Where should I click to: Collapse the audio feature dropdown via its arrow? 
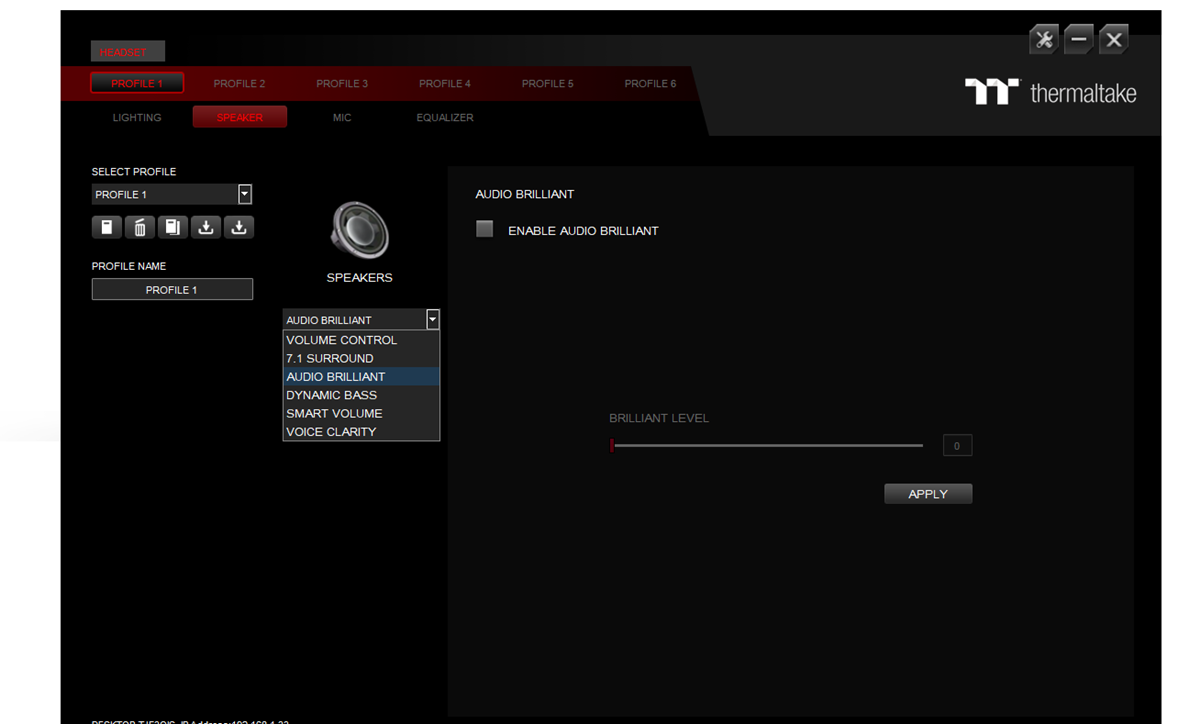coord(433,320)
